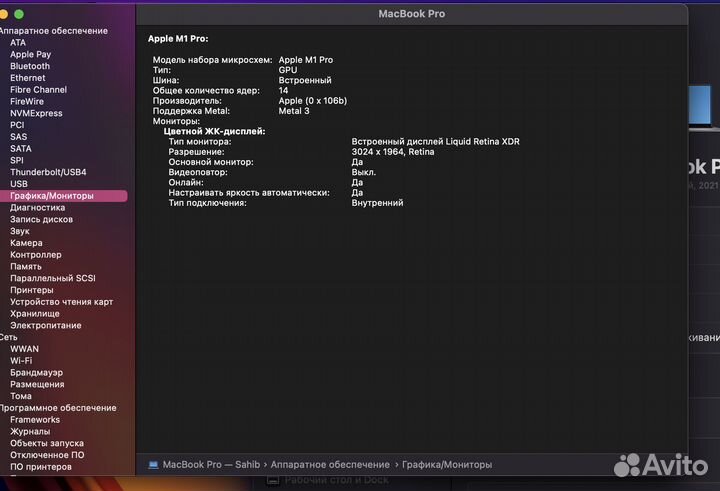The image size is (720, 491).
Task: Click the Apple M1 Pro heading
Action: [x=178, y=39]
